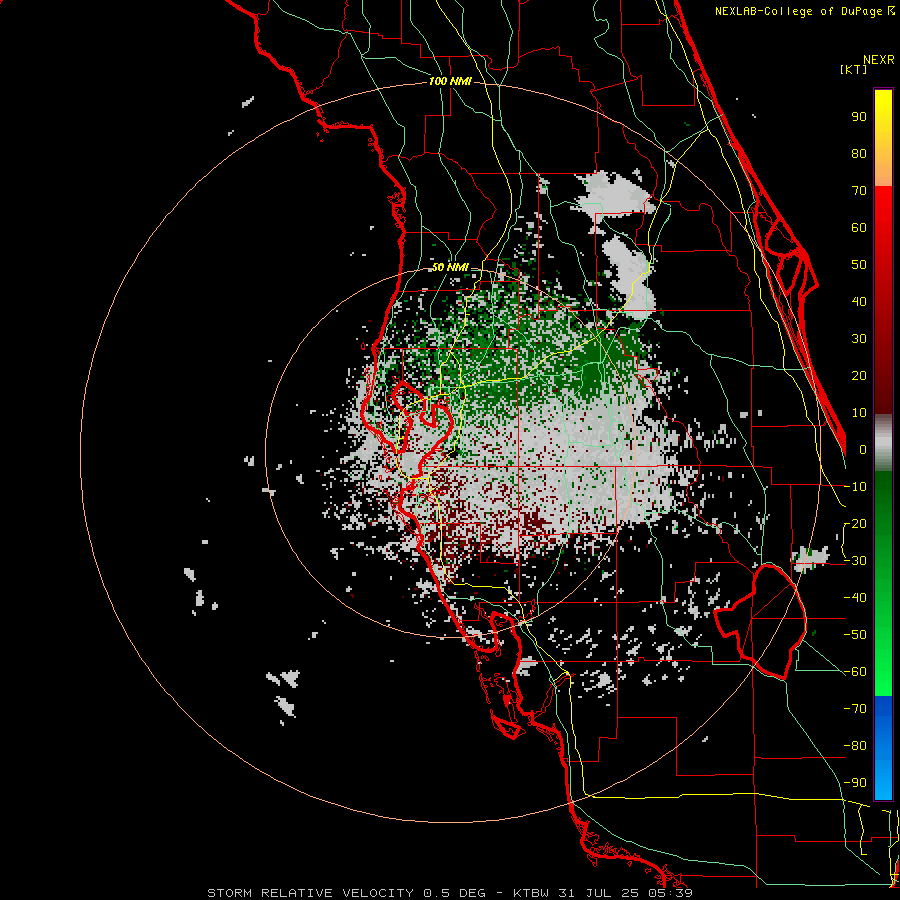This screenshot has width=900, height=900.
Task: Click the -40 value on velocity scale
Action: (x=855, y=598)
